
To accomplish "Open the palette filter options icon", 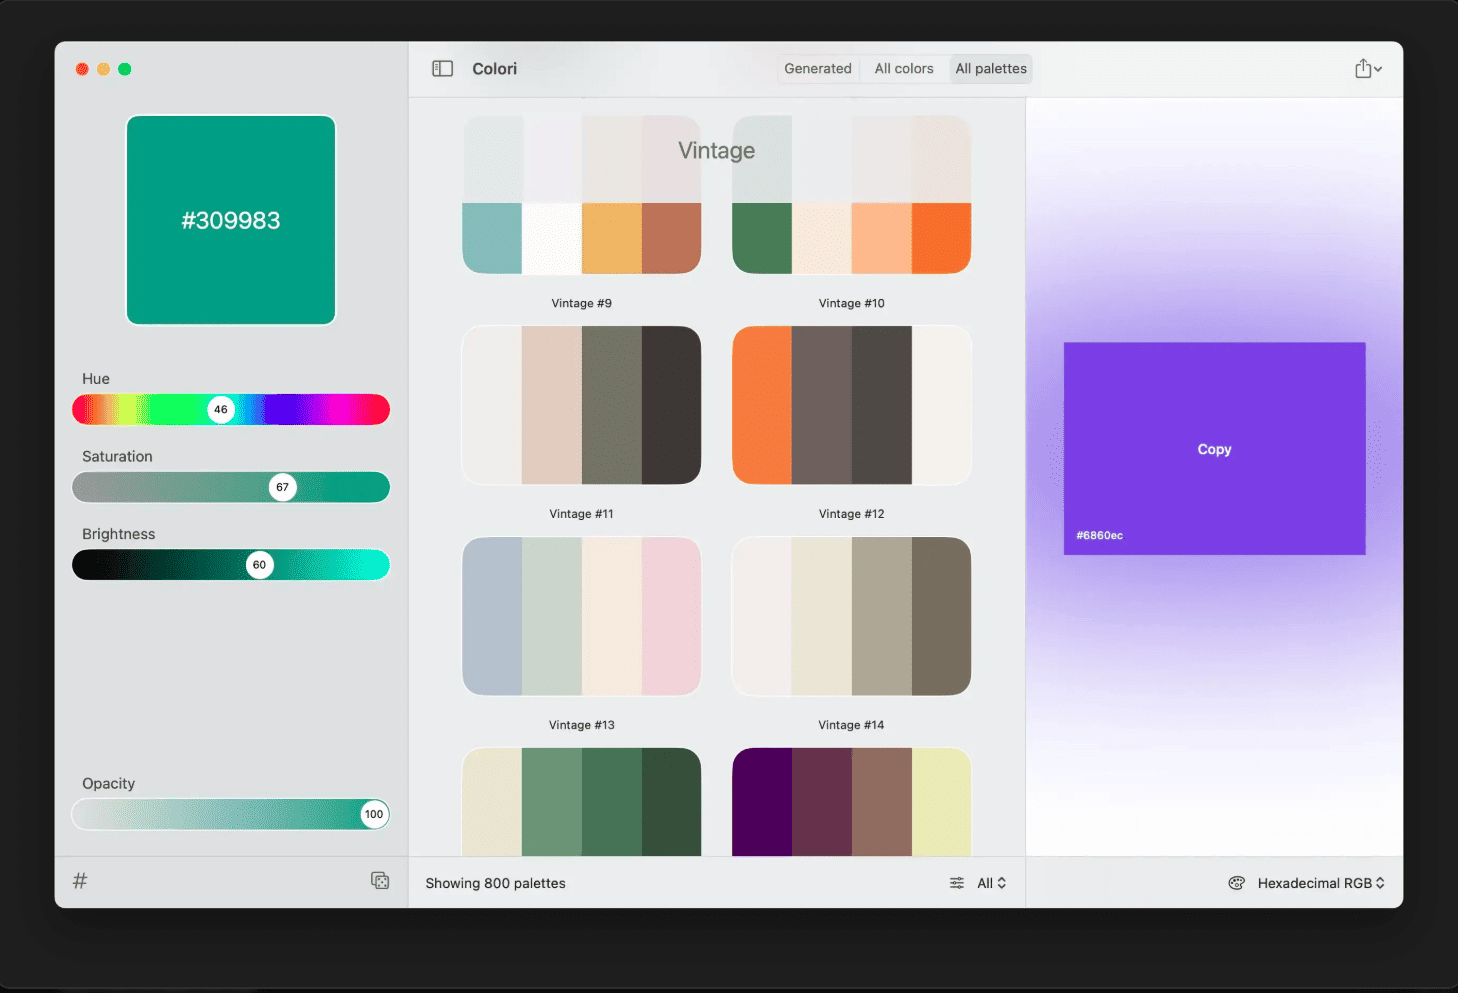I will coord(957,883).
